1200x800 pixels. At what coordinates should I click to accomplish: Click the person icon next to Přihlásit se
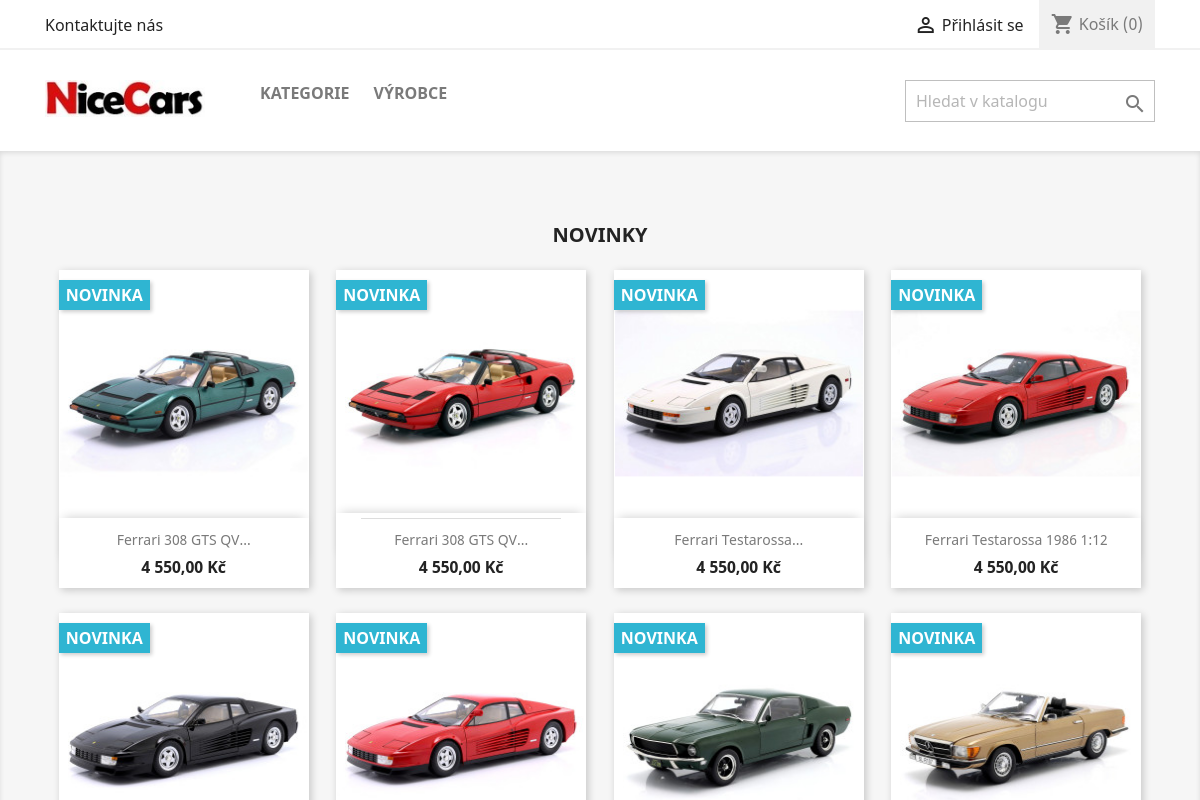926,25
